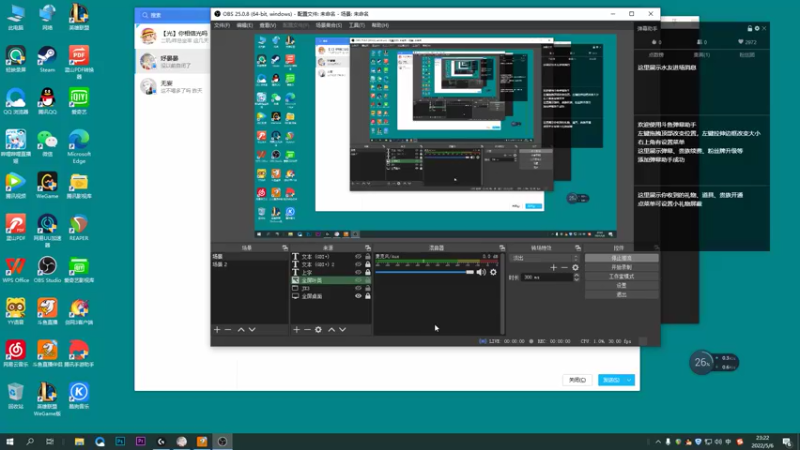Toggle lock on bottom display capture source
The height and width of the screenshot is (450, 800).
coord(367,296)
